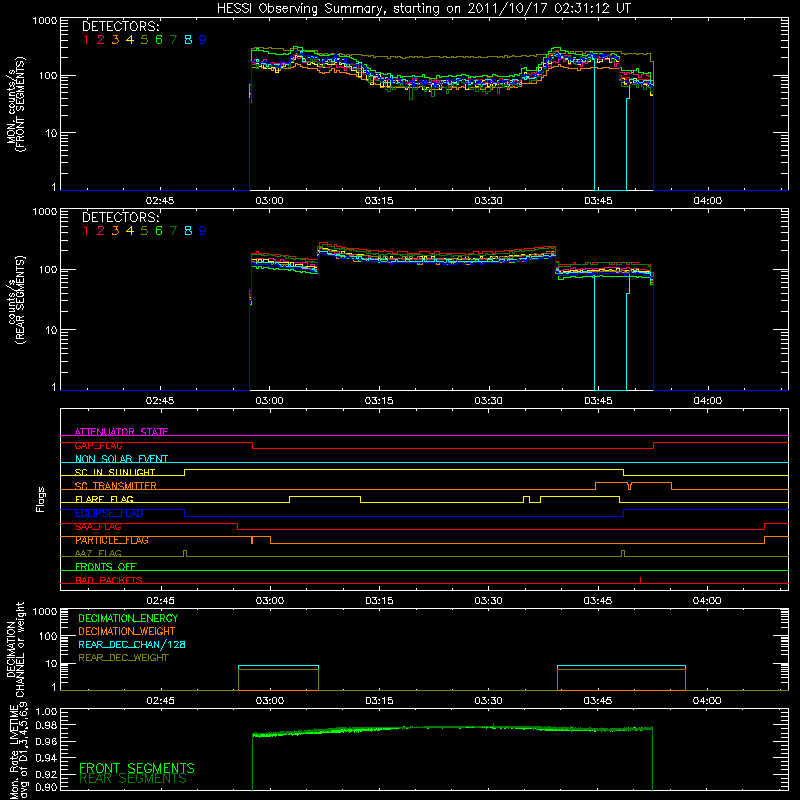Viewport: 800px width, 800px height.
Task: Click 03:30 time tick under flags panel
Action: click(x=489, y=601)
